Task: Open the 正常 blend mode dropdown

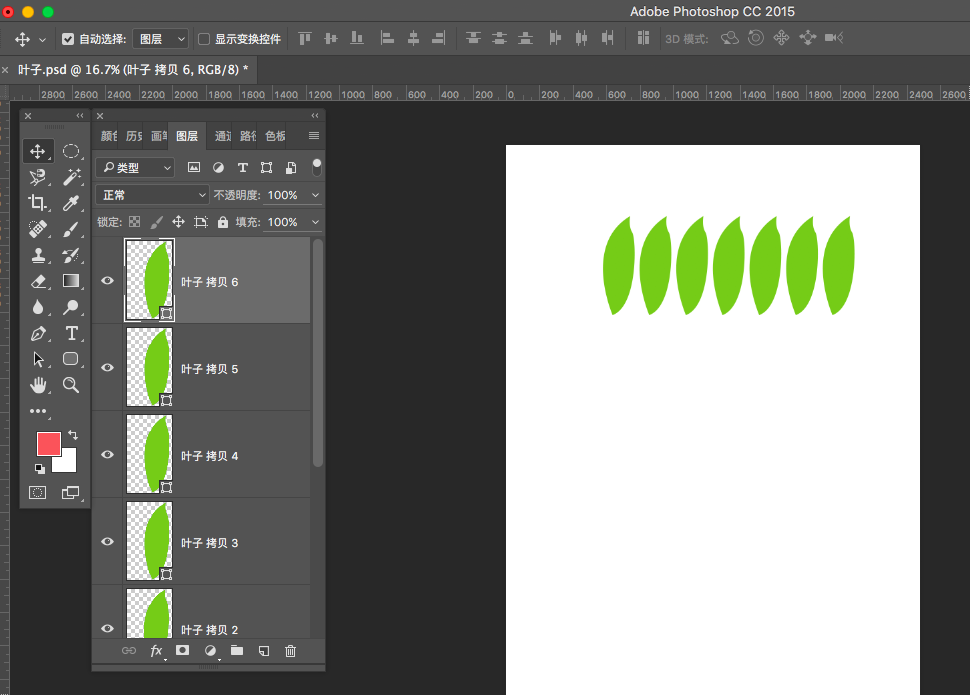Action: [x=152, y=195]
